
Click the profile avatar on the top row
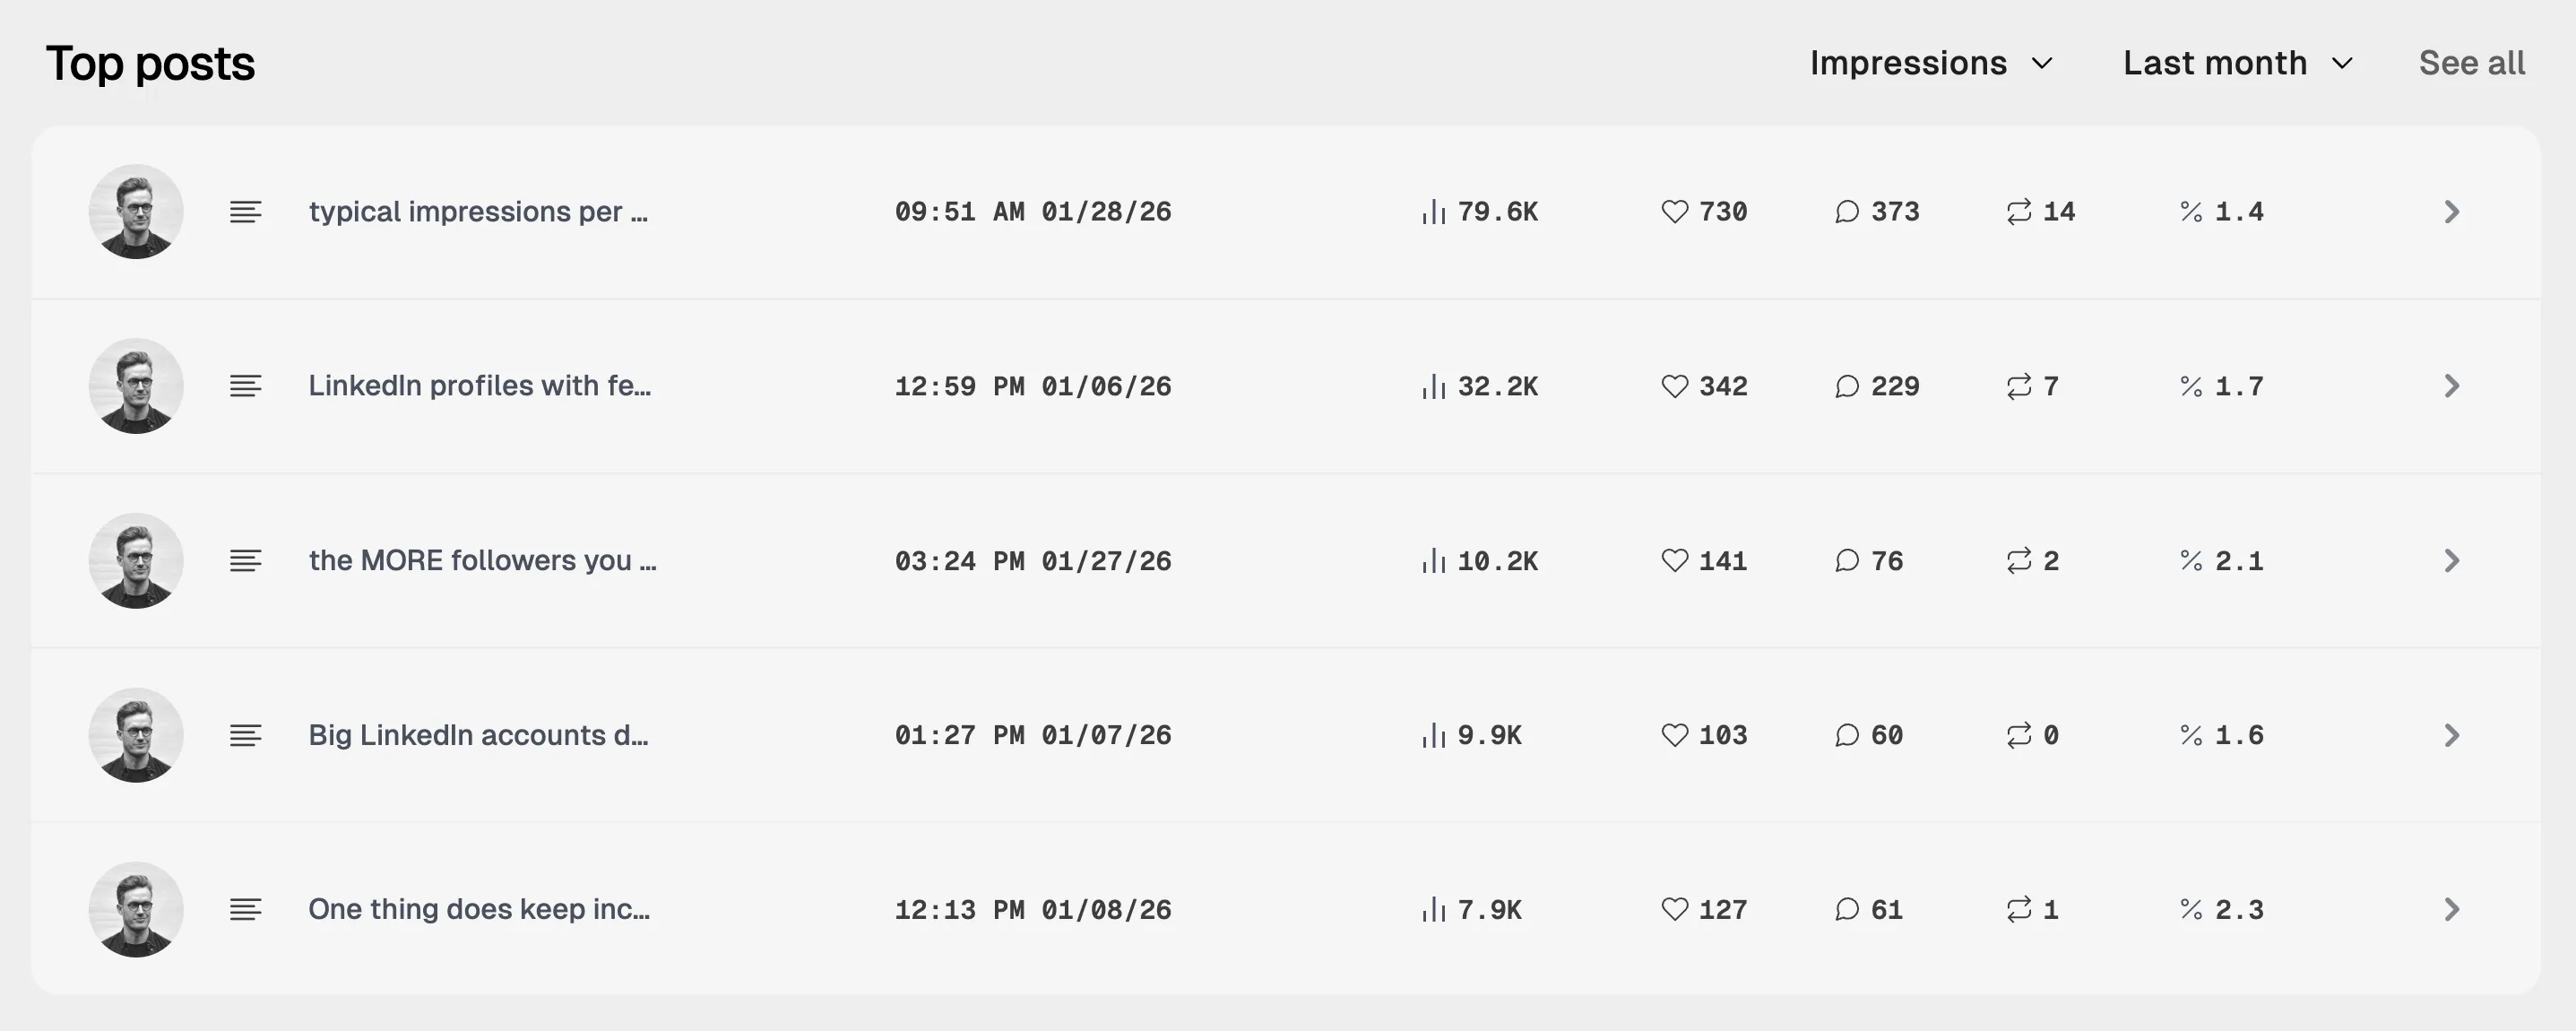pyautogui.click(x=136, y=211)
